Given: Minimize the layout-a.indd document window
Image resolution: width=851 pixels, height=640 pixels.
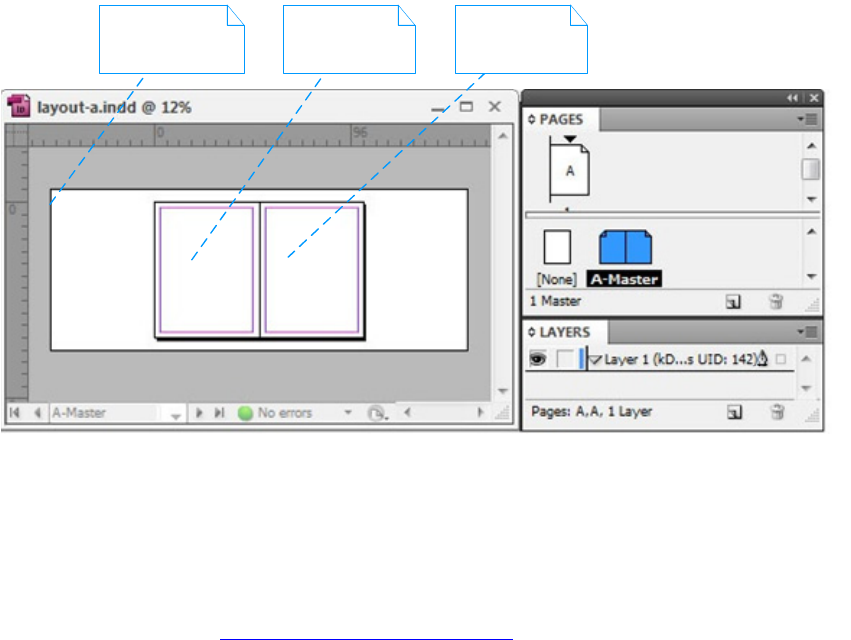Looking at the screenshot, I should pyautogui.click(x=438, y=109).
